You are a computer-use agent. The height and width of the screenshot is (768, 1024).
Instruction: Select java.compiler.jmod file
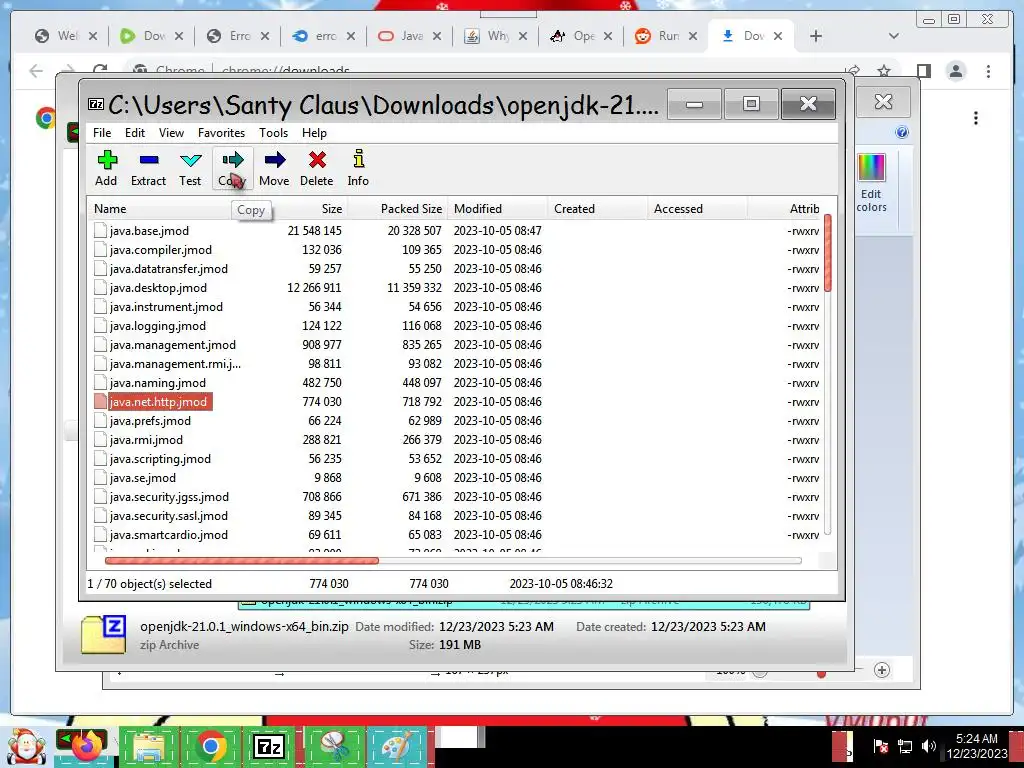coord(161,249)
